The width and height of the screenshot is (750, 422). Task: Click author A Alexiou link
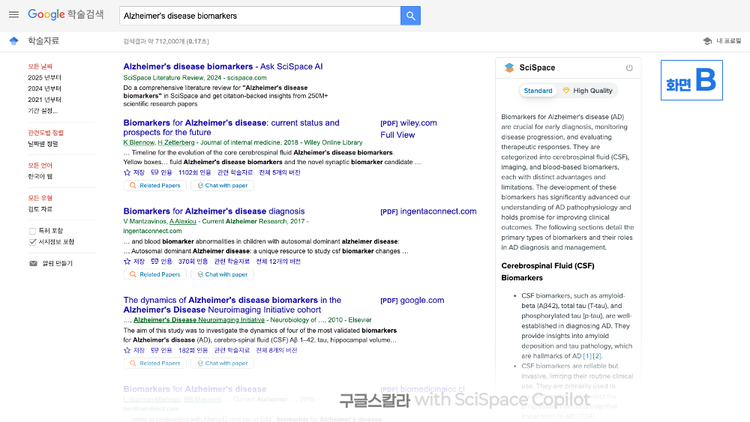[x=183, y=222]
